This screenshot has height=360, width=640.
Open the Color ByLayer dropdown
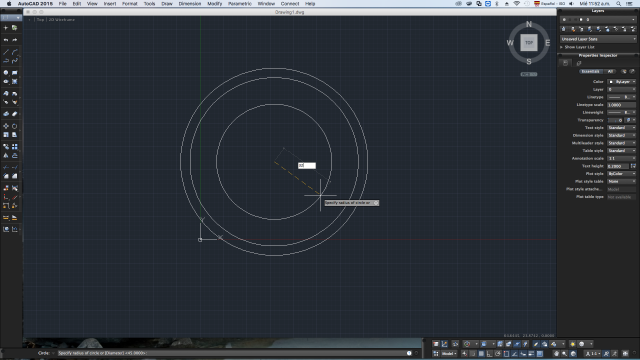[622, 82]
